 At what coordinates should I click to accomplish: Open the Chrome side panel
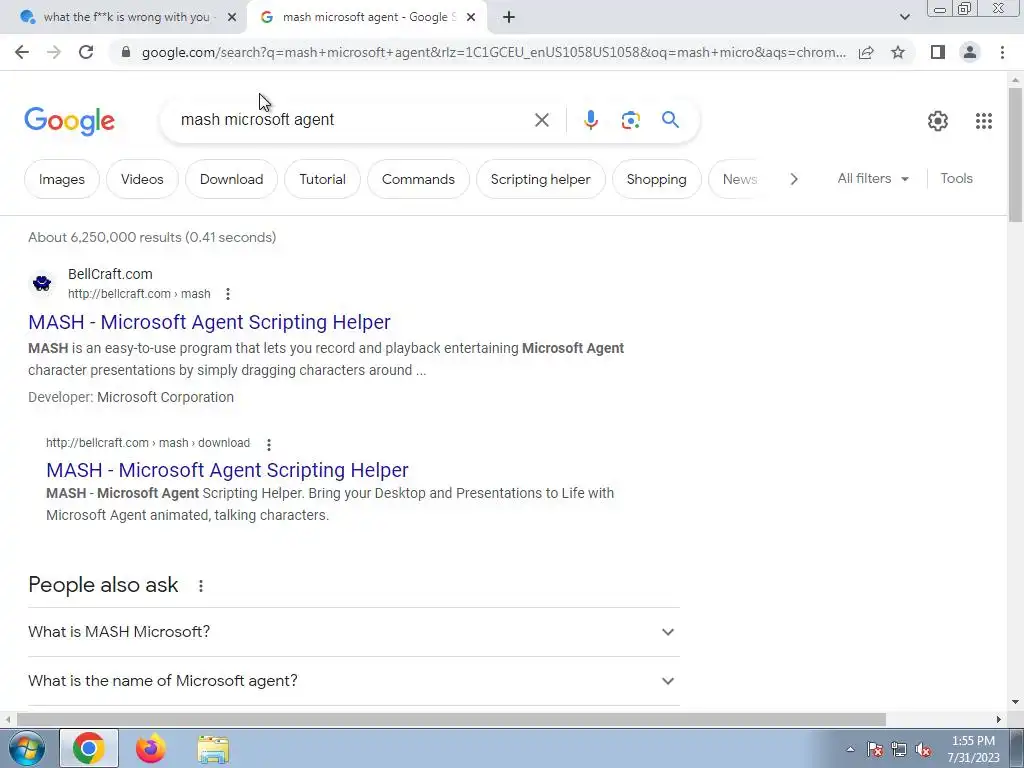click(x=938, y=52)
